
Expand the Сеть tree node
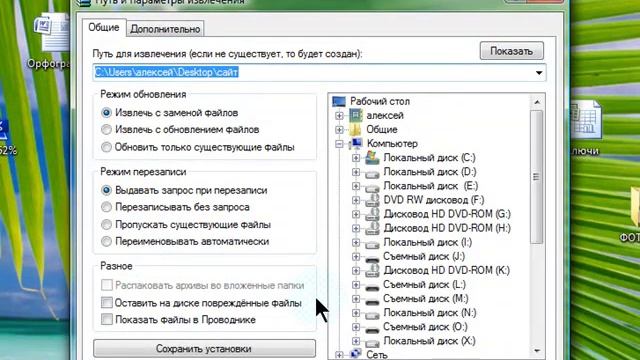click(x=339, y=355)
